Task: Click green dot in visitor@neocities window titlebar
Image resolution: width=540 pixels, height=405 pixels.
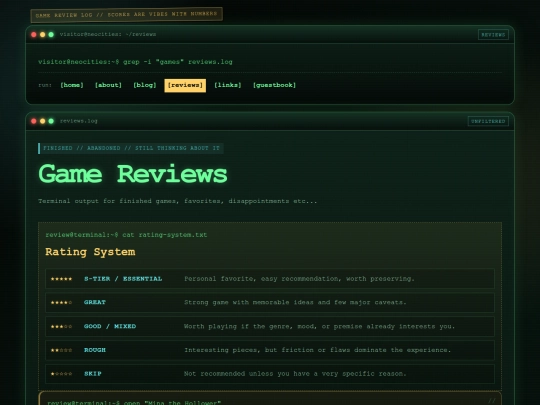Action: pyautogui.click(x=51, y=34)
